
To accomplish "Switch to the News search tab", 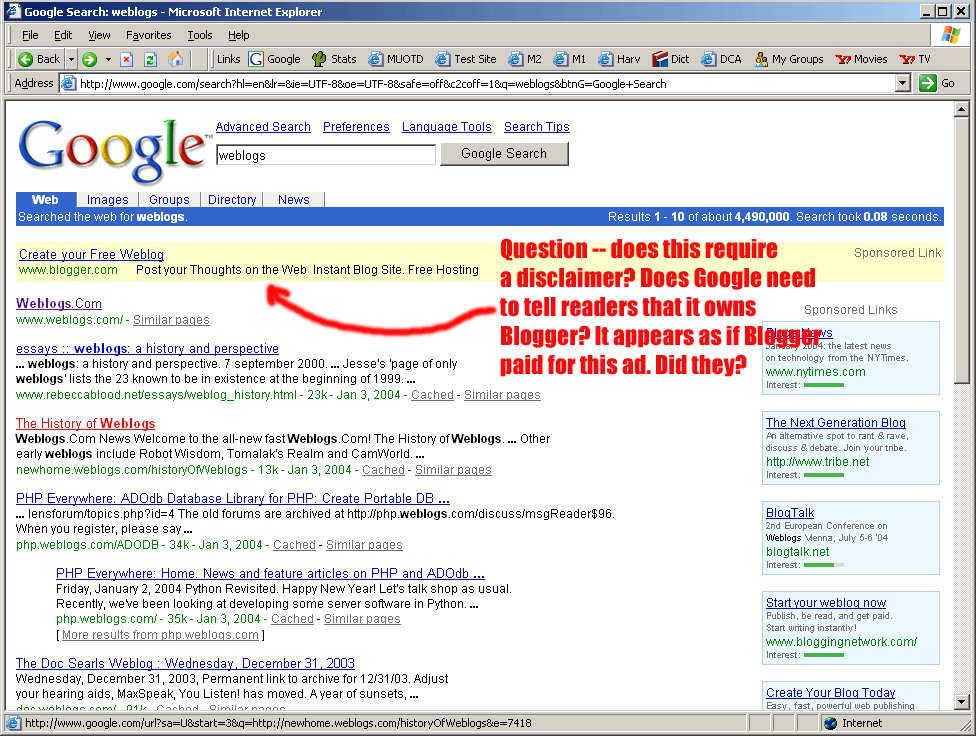I will pyautogui.click(x=293, y=200).
